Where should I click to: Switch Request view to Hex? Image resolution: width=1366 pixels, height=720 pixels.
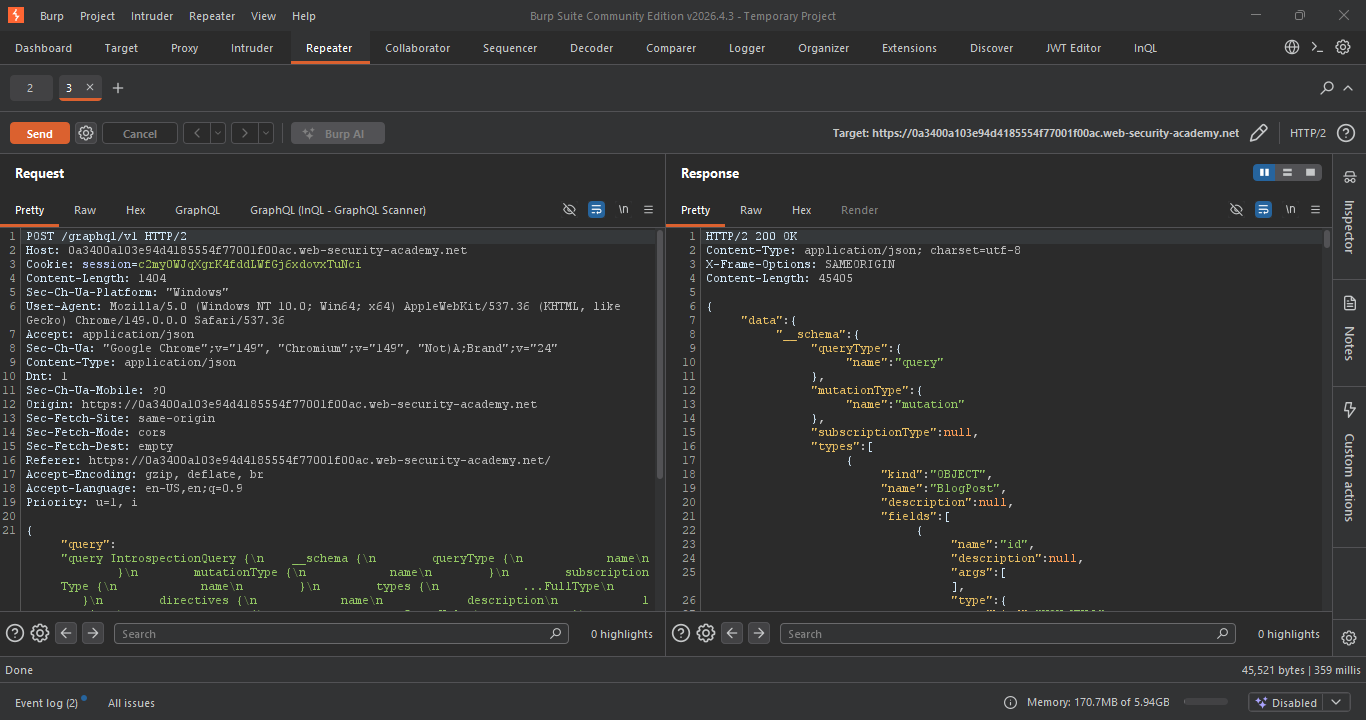pyautogui.click(x=136, y=210)
